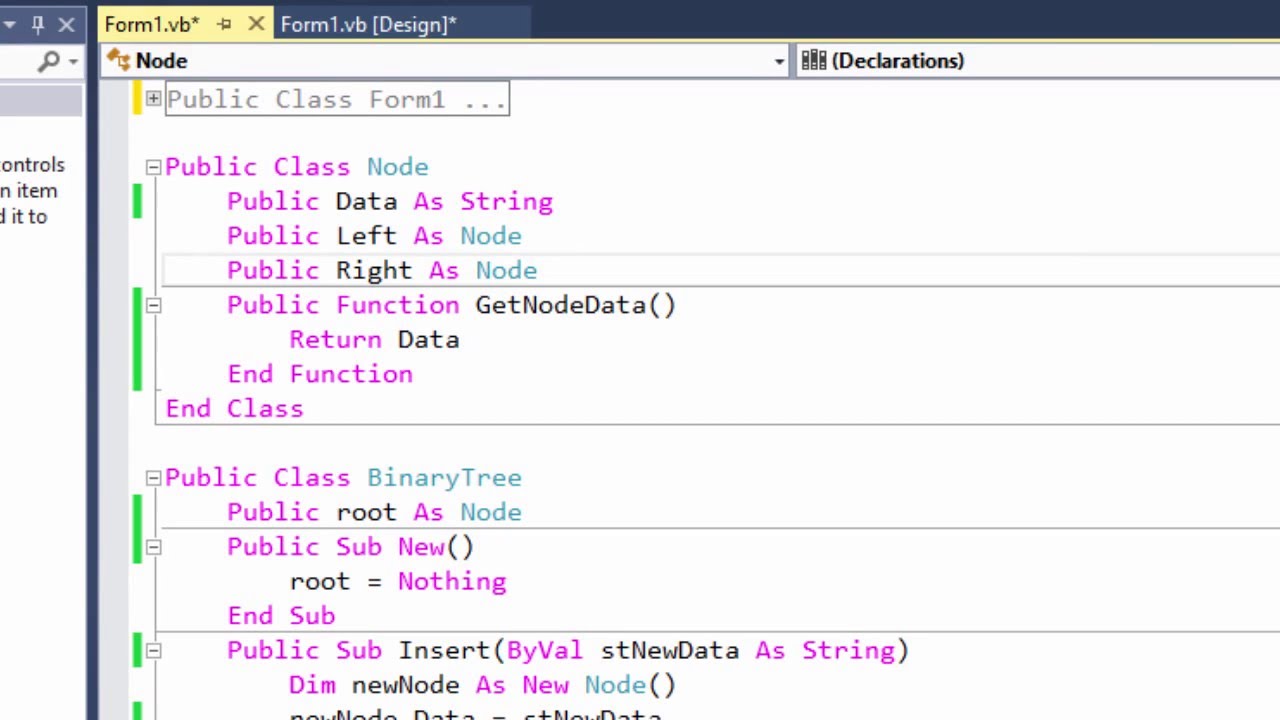Close the Form1.vb editor tab

[255, 24]
